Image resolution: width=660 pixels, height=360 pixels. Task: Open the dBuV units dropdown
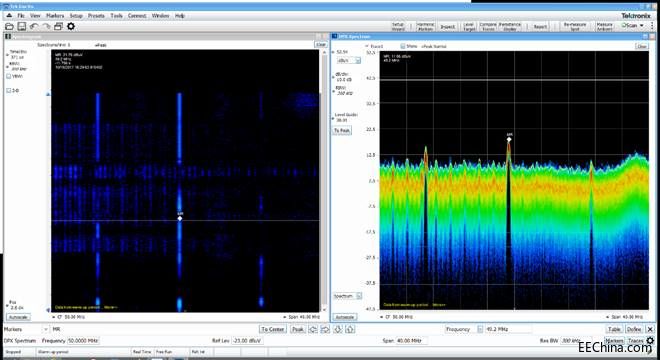point(358,61)
